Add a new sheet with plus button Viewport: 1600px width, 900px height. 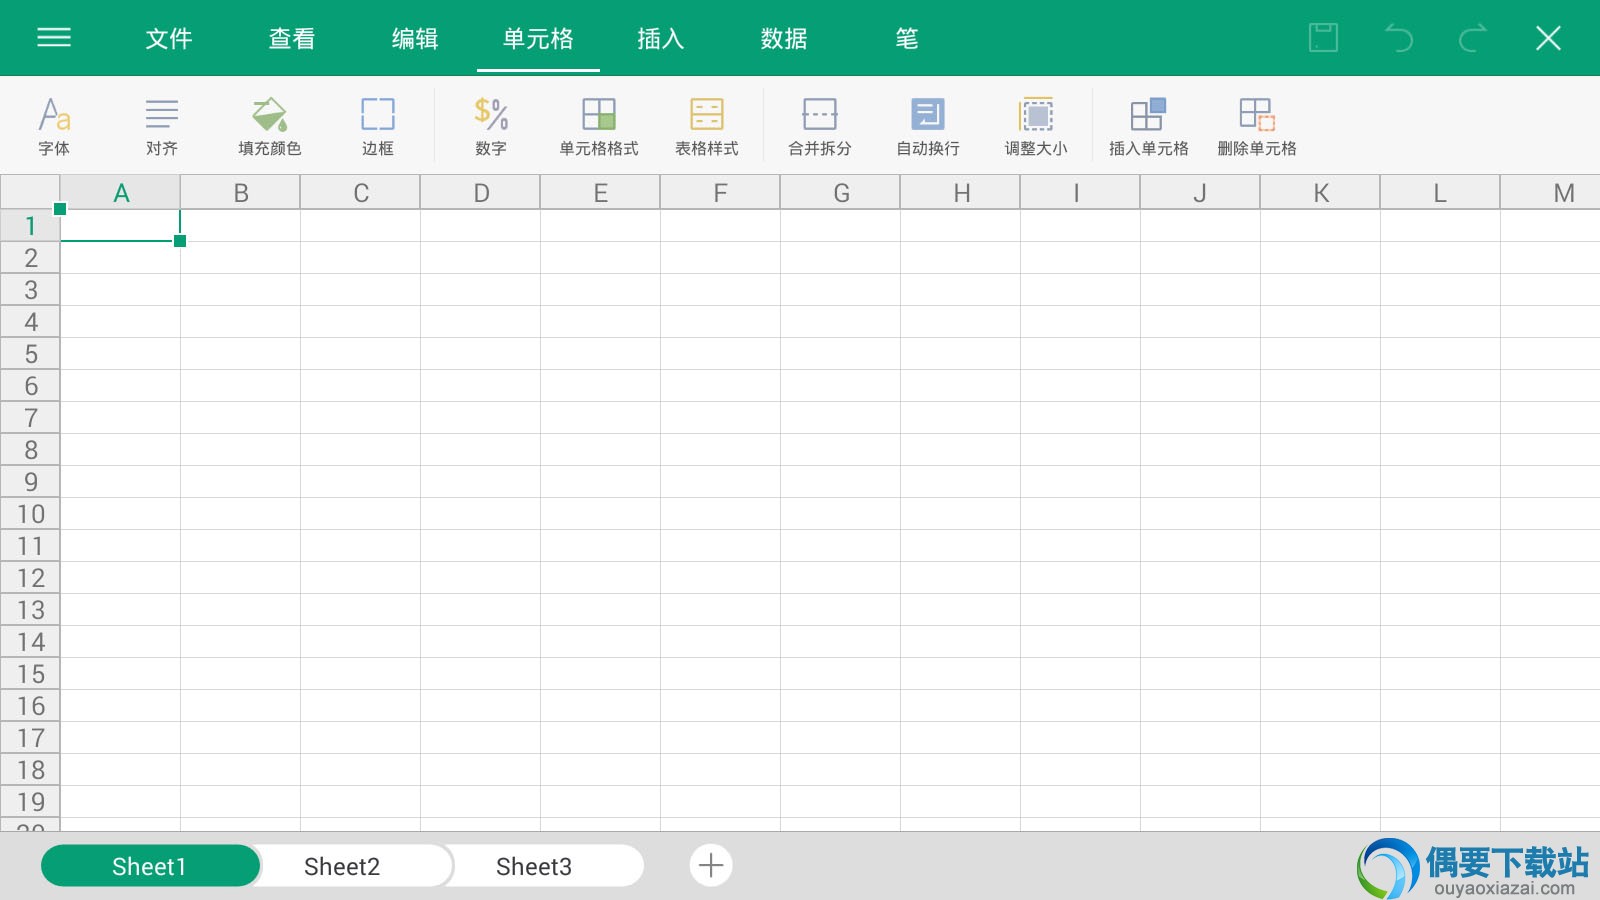[711, 865]
